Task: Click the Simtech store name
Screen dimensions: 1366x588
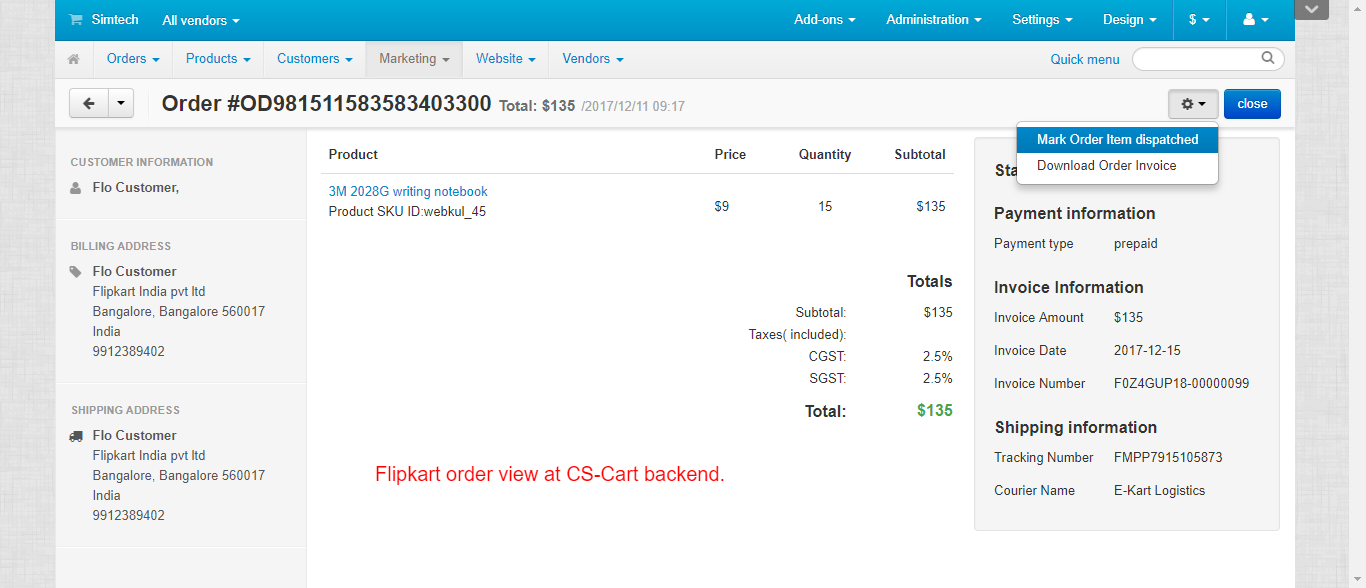Action: pos(115,20)
